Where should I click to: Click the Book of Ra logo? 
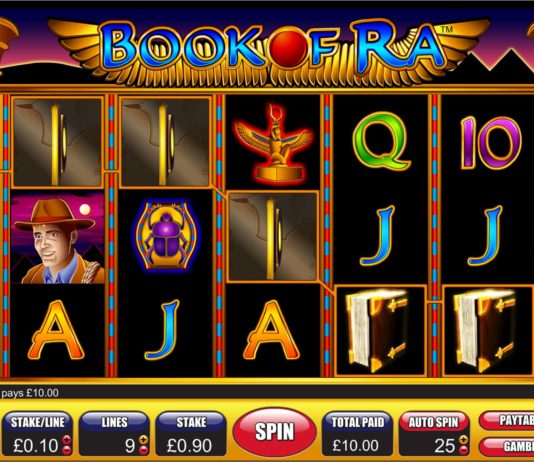[x=269, y=48]
